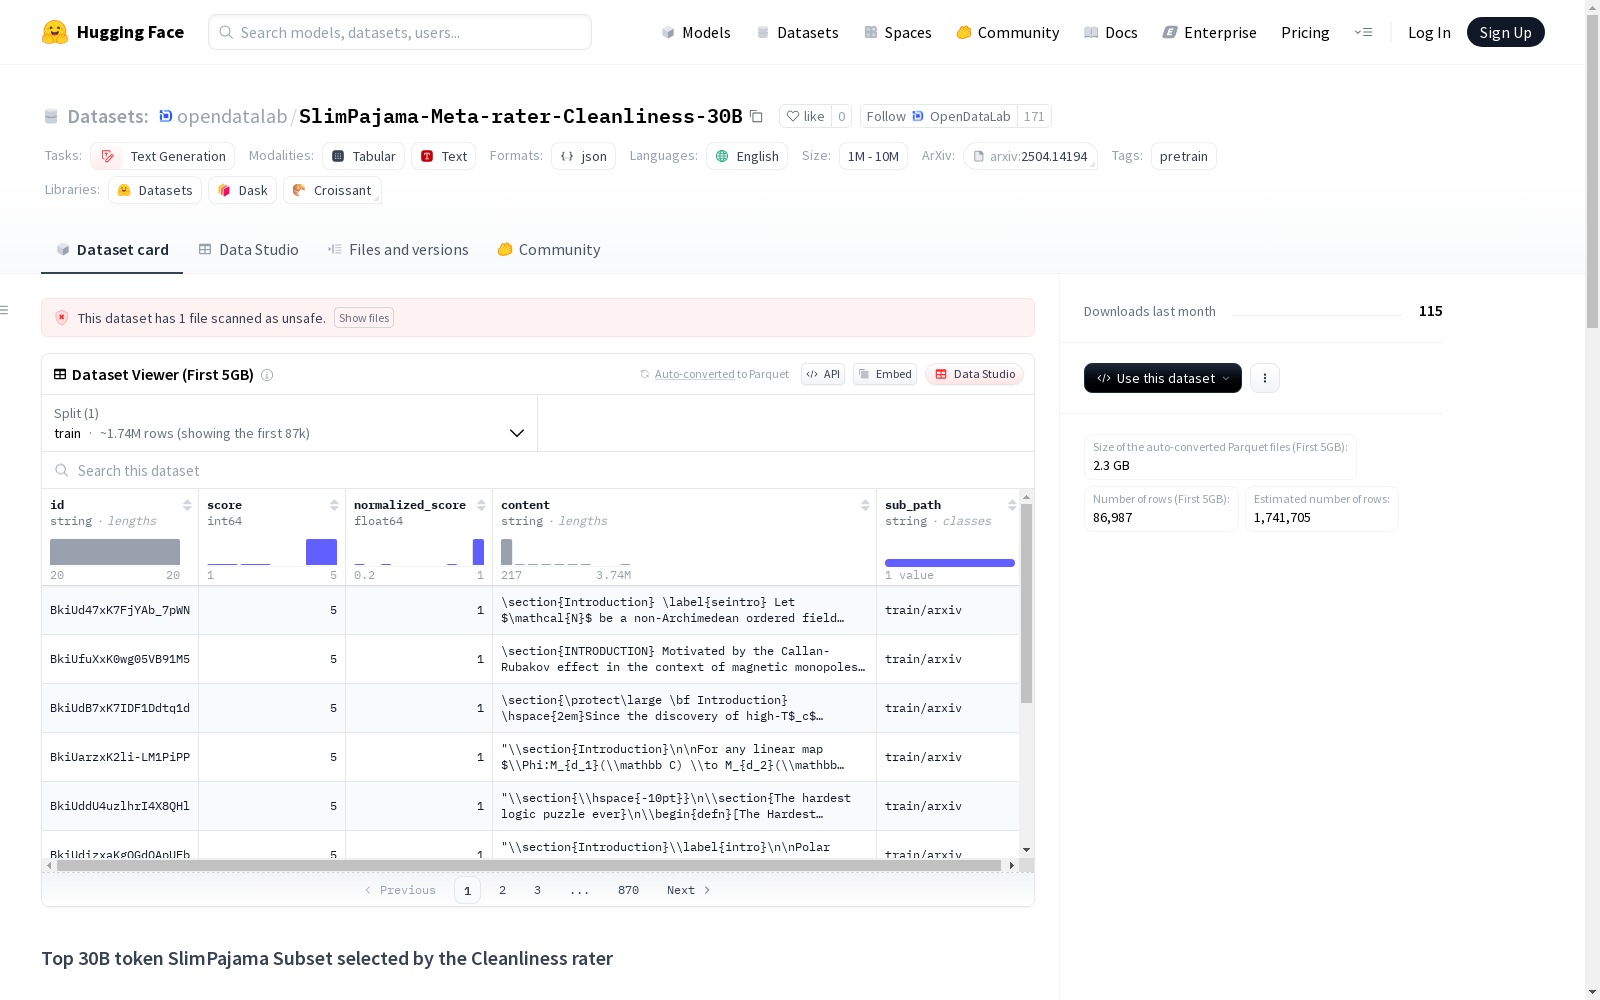
Task: Expand the Split train selector
Action: click(290, 423)
